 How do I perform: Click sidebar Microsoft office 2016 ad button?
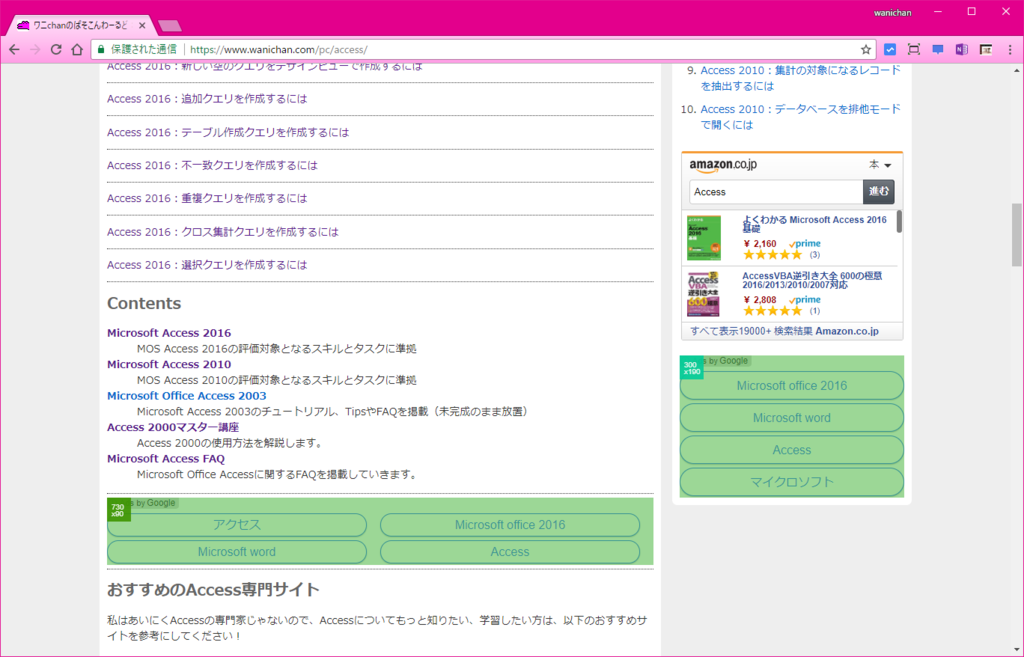click(792, 386)
